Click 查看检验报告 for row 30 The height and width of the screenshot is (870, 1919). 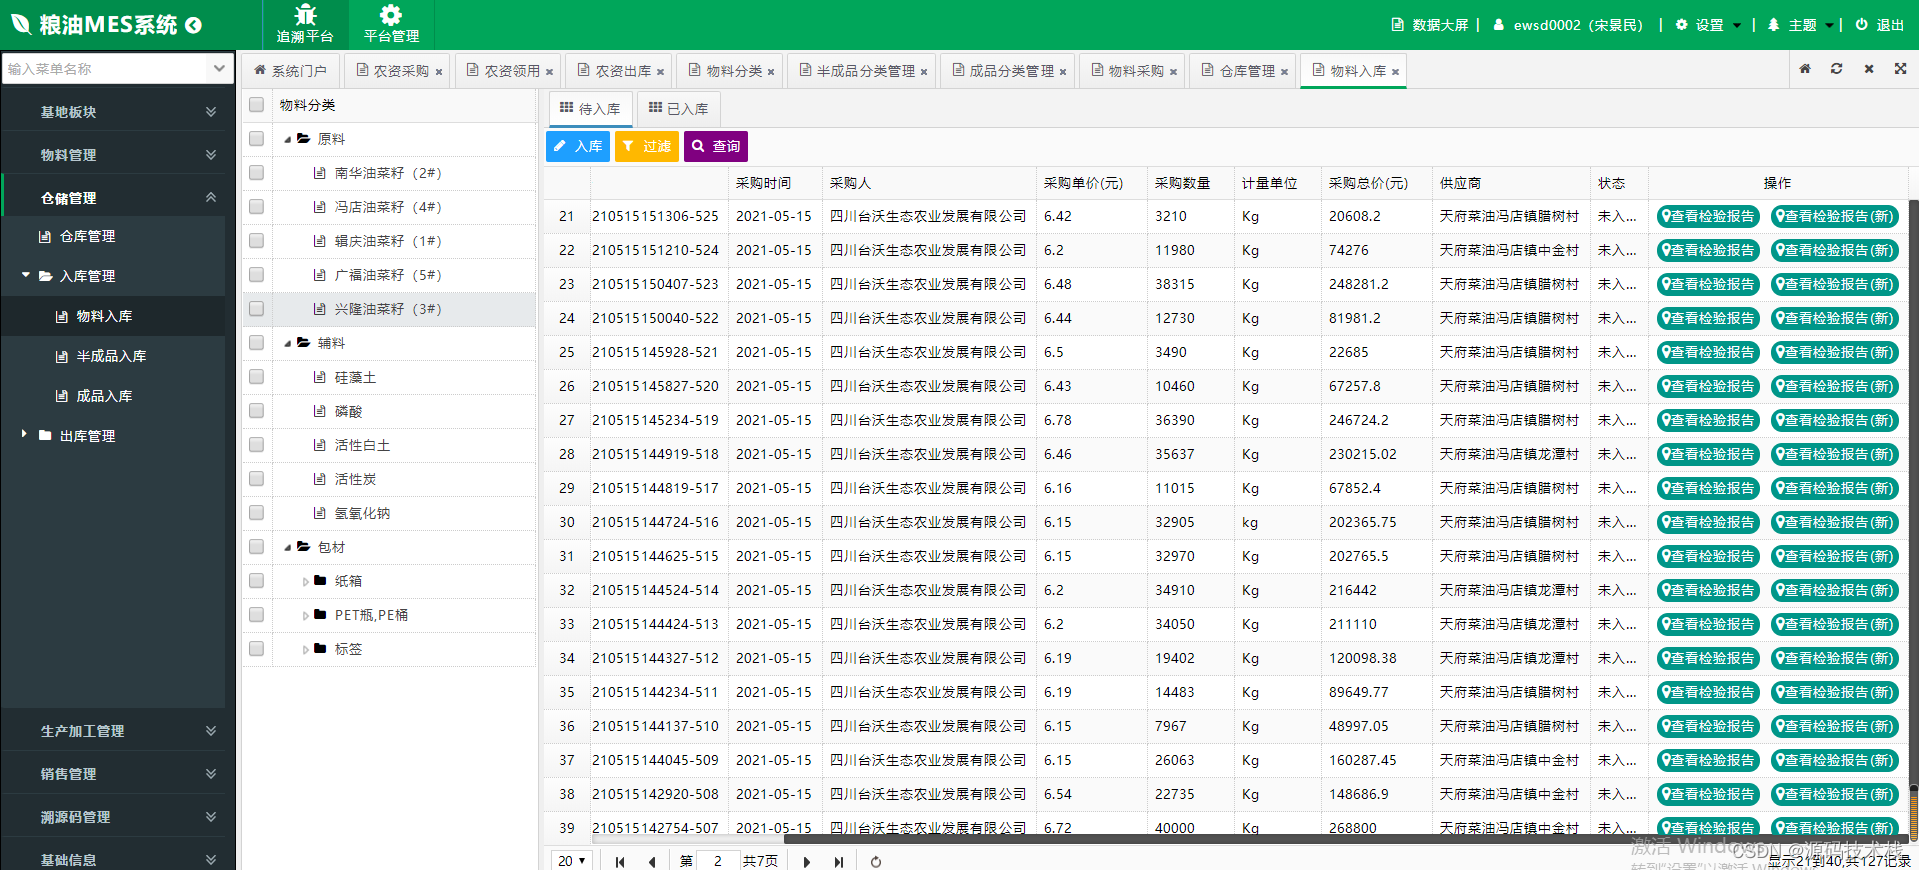pos(1709,522)
